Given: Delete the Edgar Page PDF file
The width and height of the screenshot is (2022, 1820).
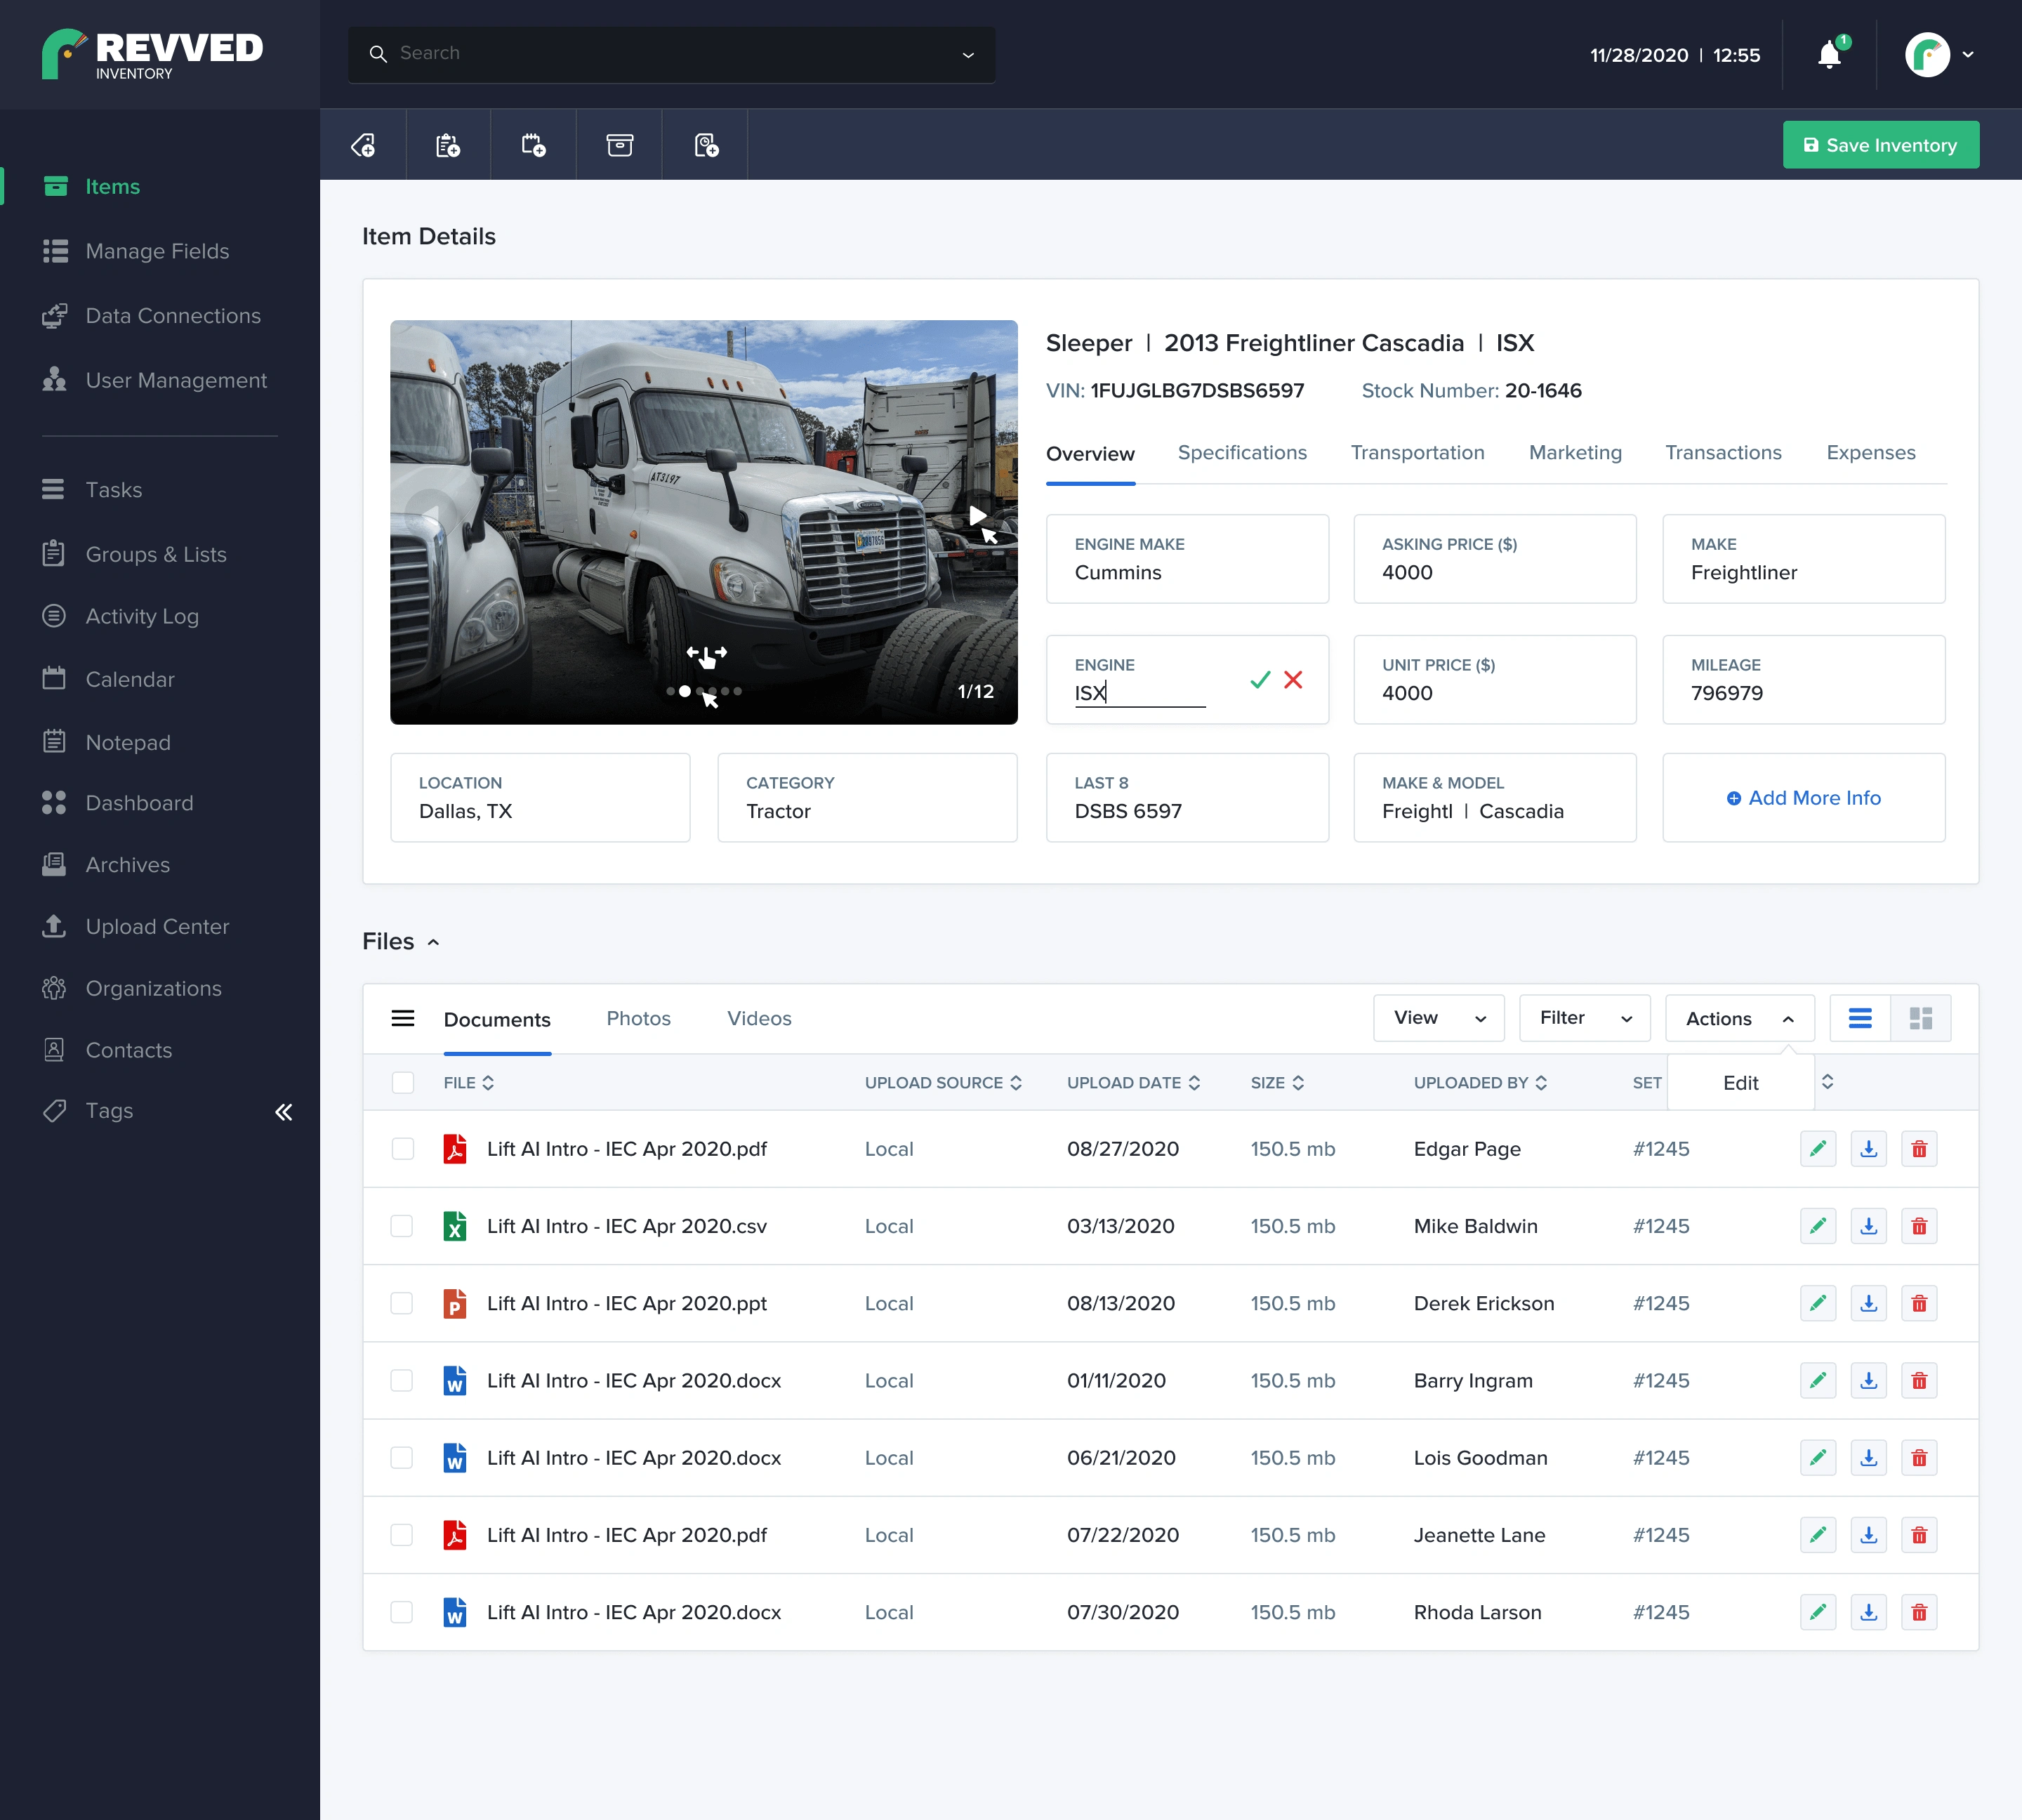Looking at the screenshot, I should click(1918, 1149).
